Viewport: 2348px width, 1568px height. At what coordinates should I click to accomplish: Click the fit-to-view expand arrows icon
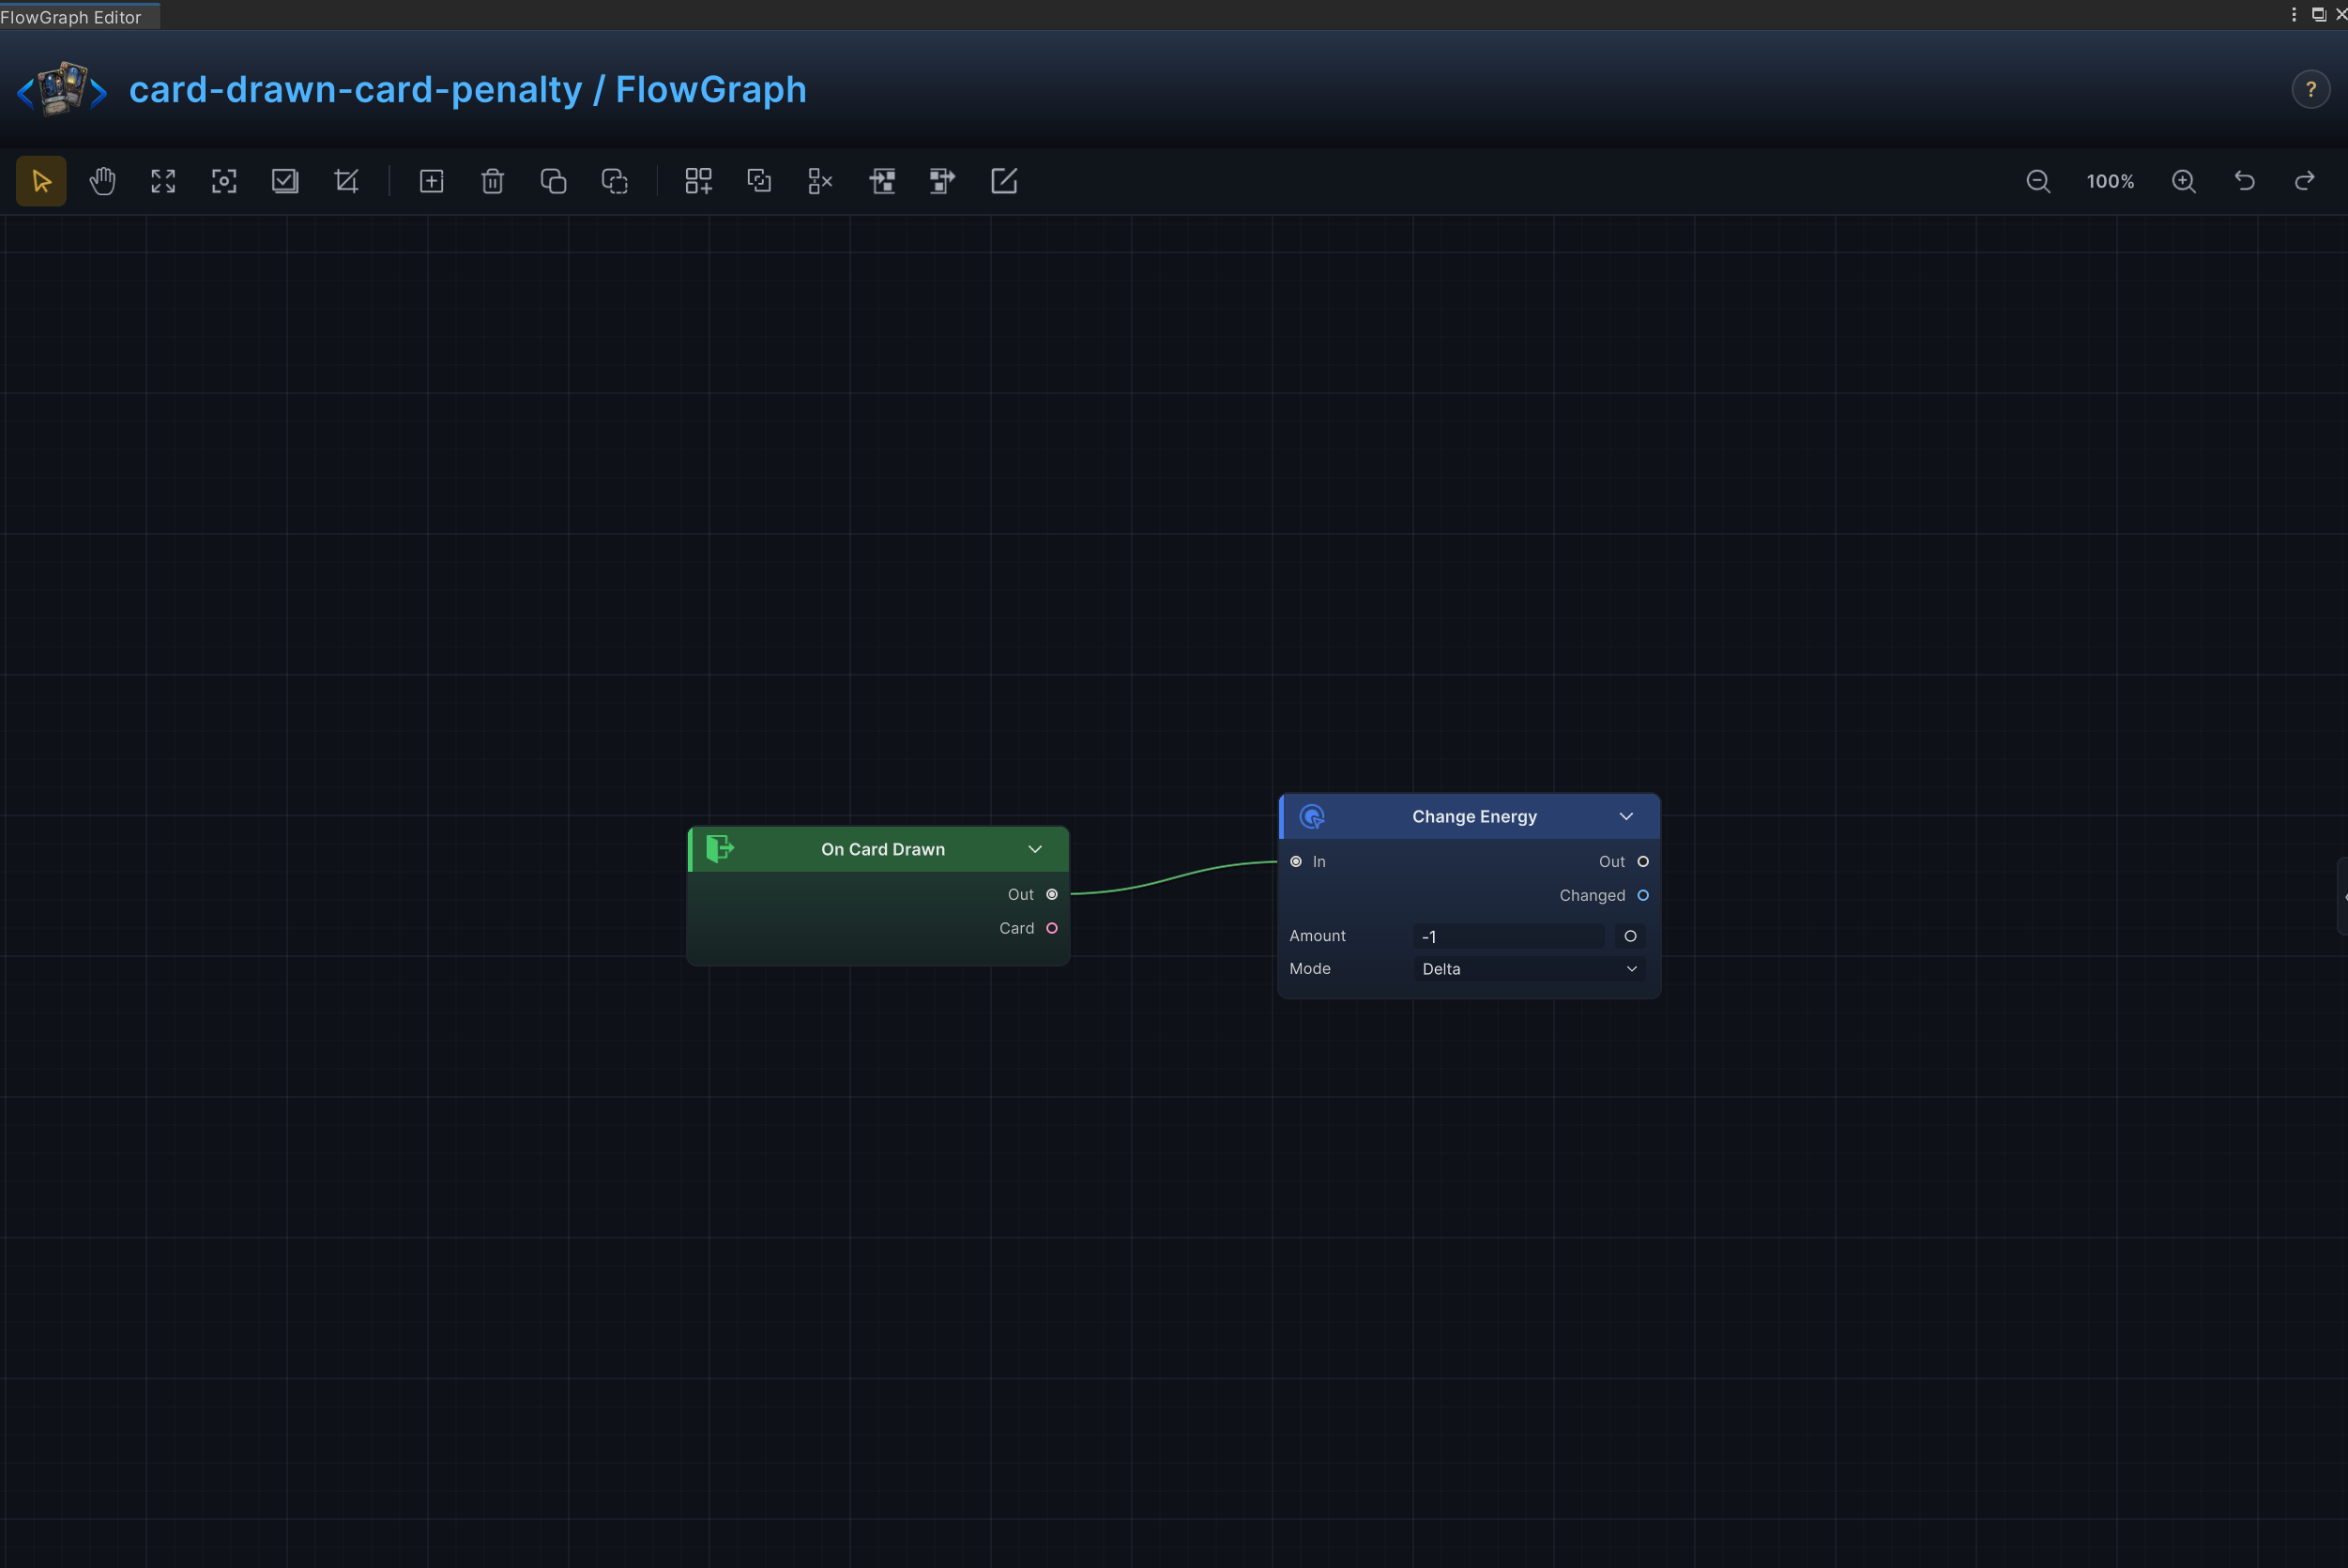[x=163, y=181]
